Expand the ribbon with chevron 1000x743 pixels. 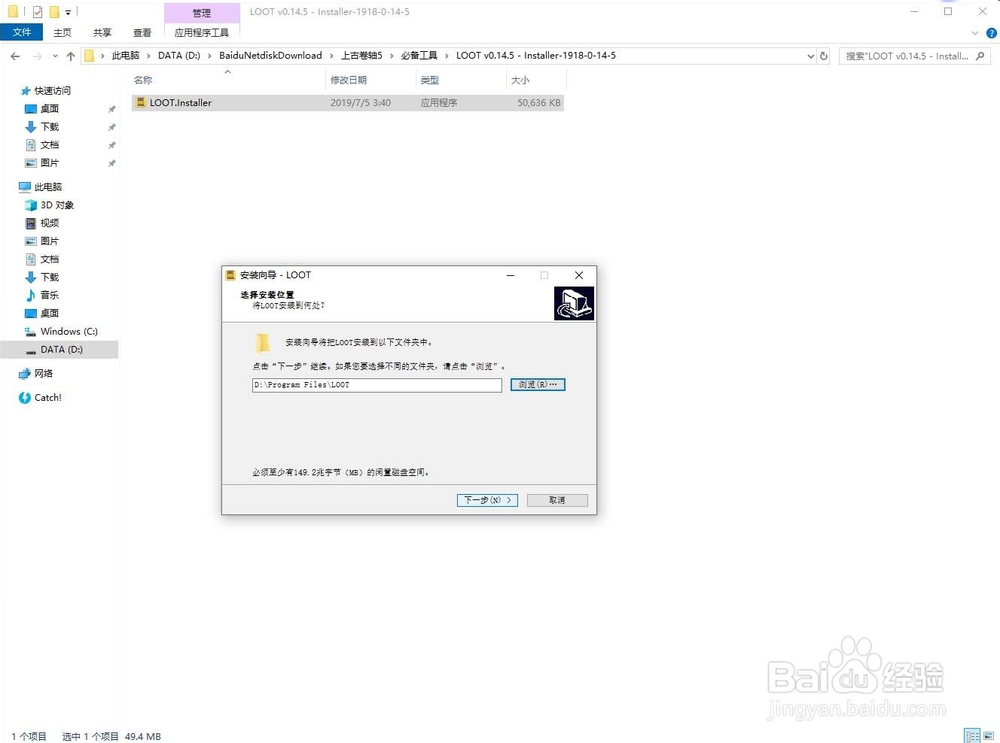tap(974, 33)
